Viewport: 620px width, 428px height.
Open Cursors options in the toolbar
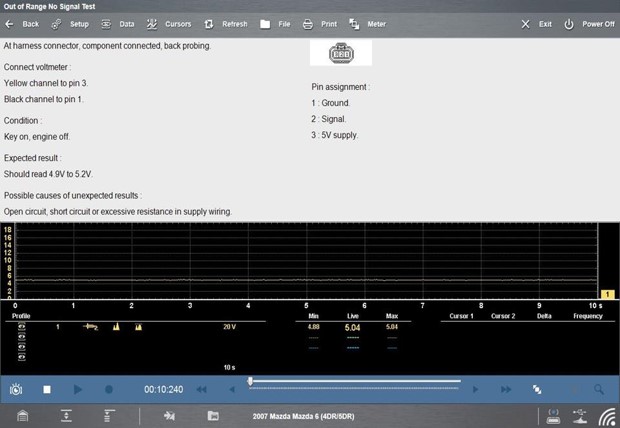click(x=168, y=23)
